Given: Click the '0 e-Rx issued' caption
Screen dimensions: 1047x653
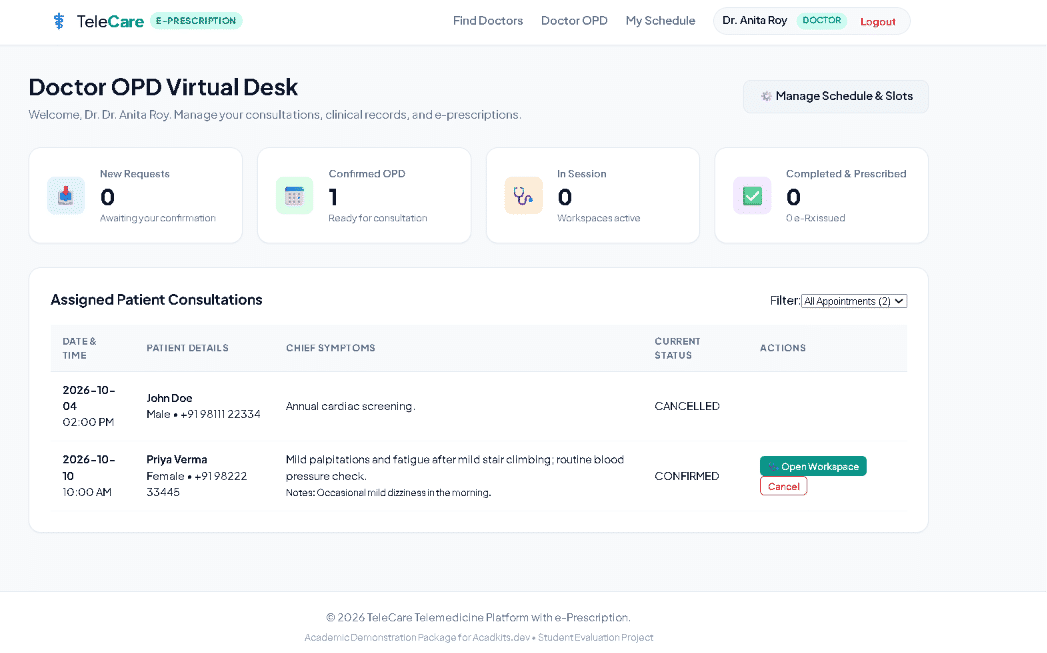Looking at the screenshot, I should (x=815, y=218).
